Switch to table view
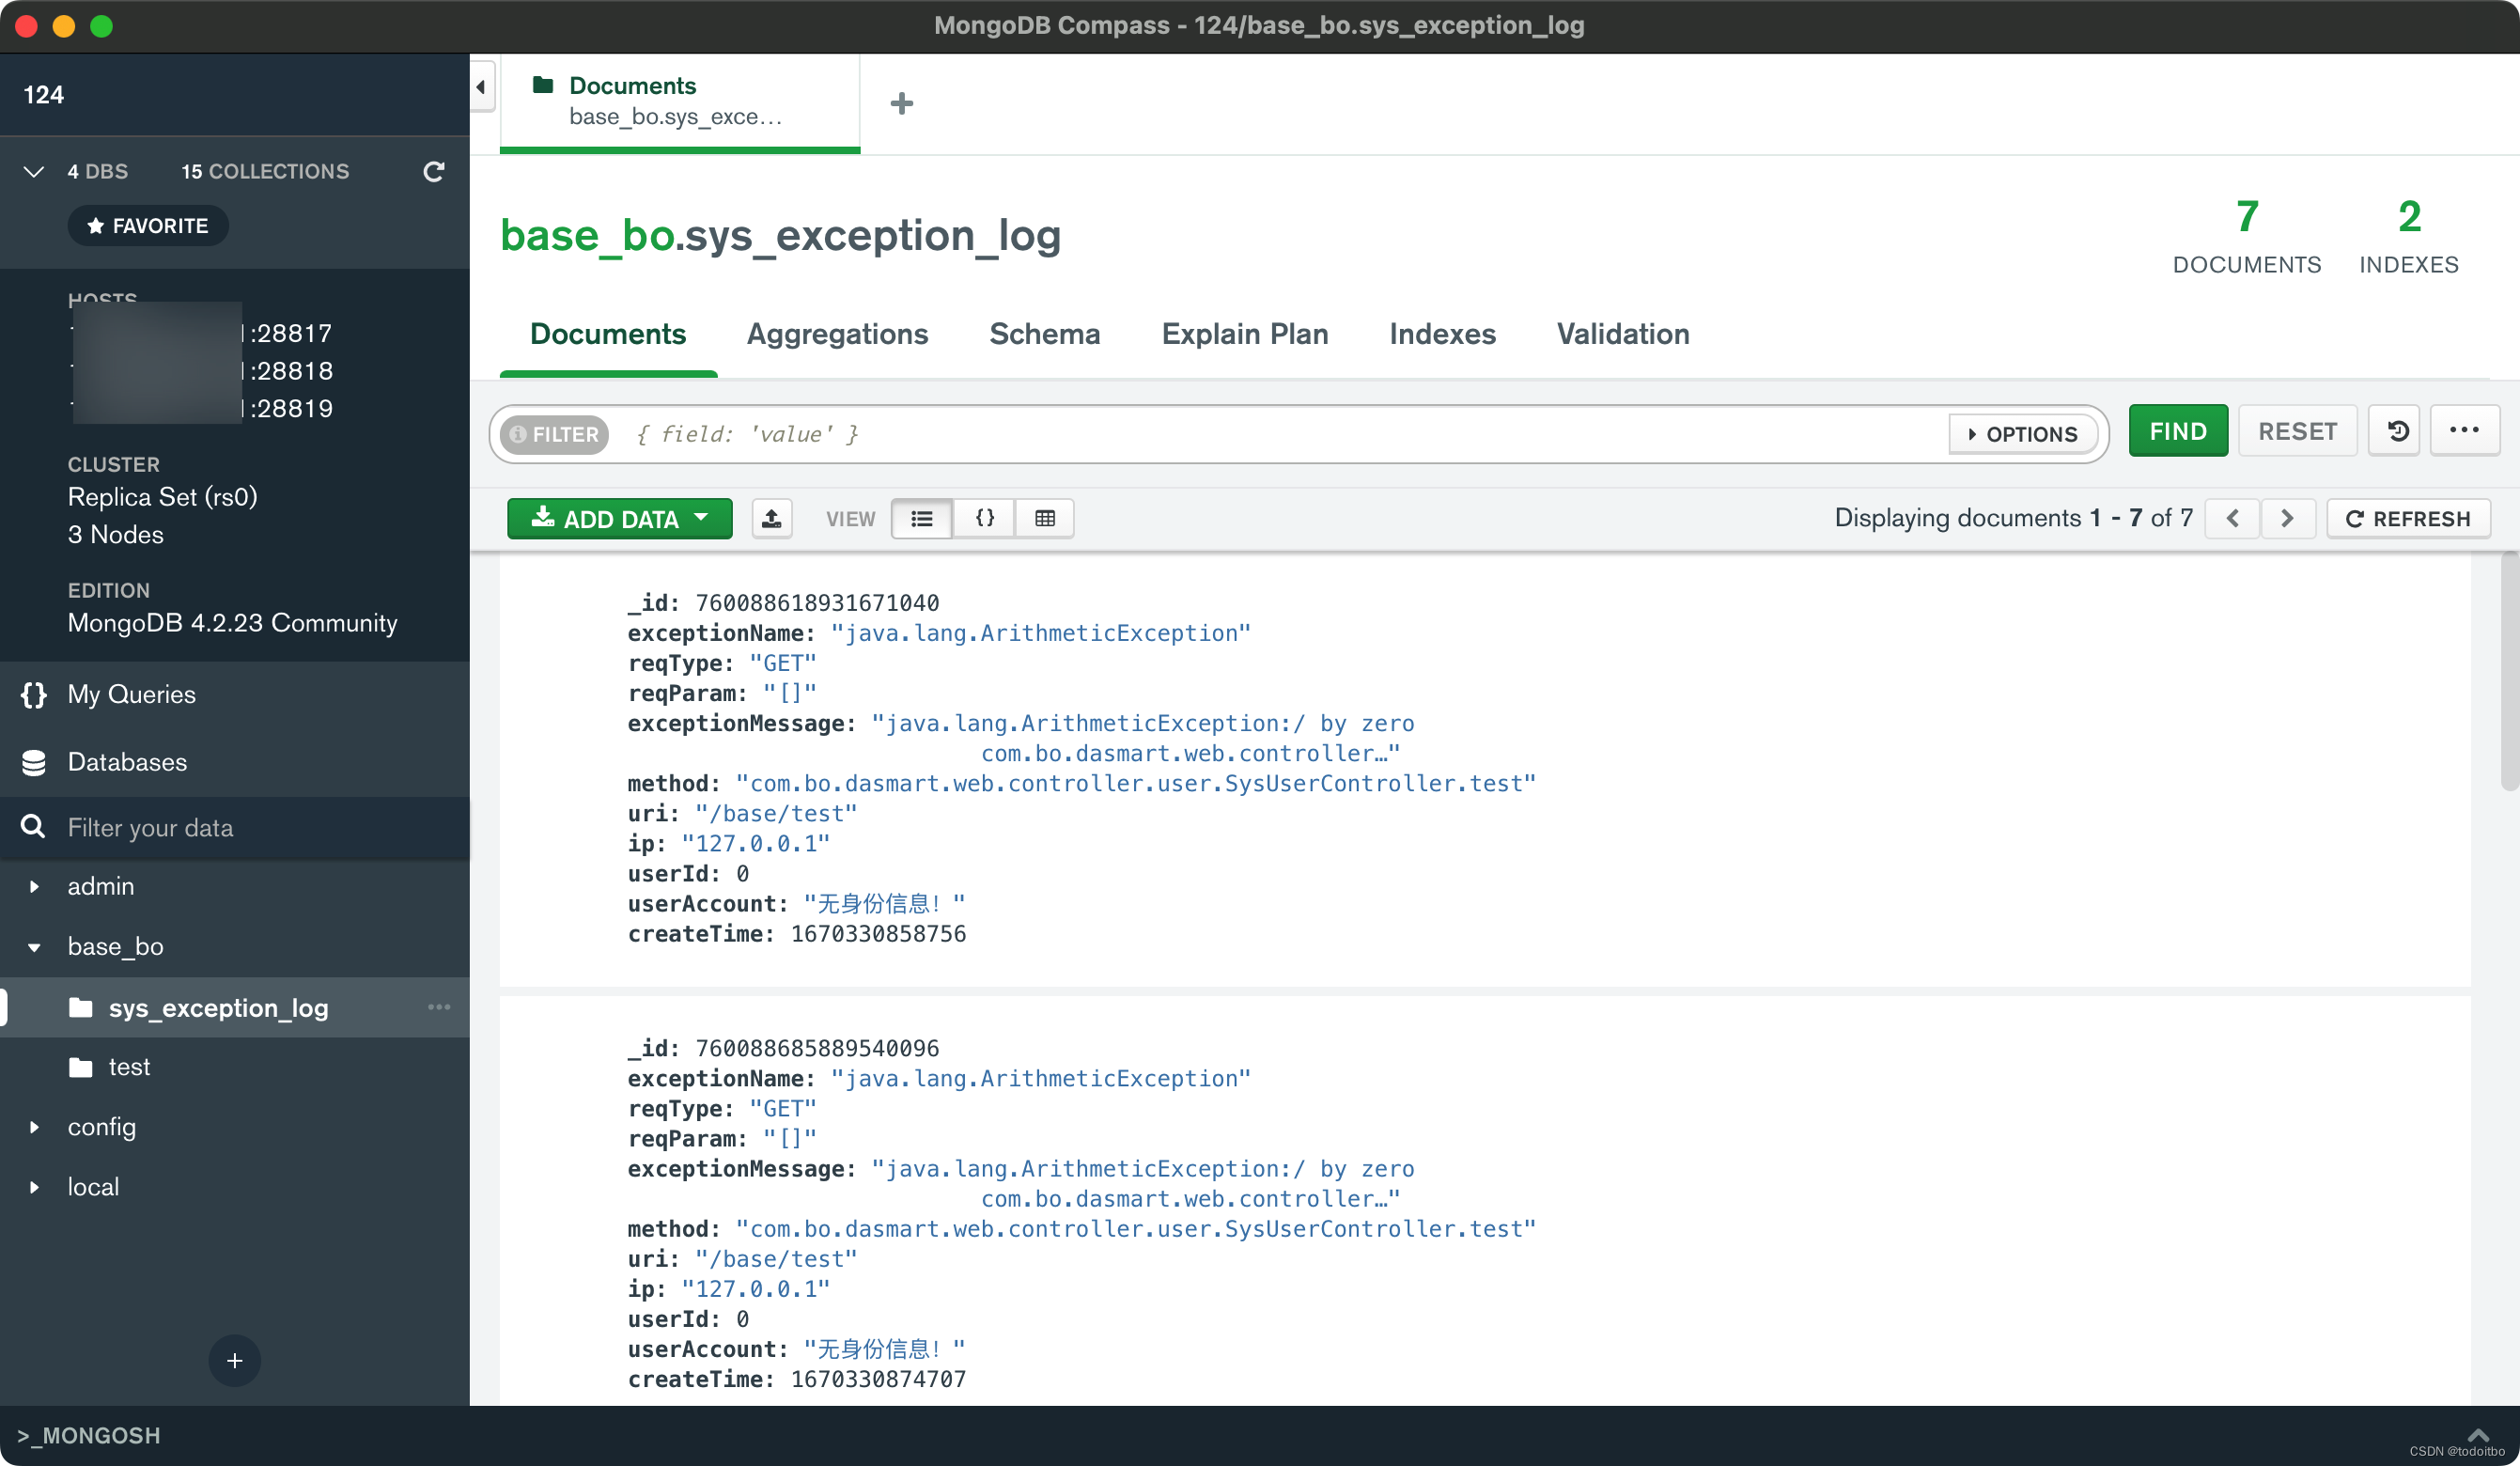Viewport: 2520px width, 1466px height. coord(1044,519)
